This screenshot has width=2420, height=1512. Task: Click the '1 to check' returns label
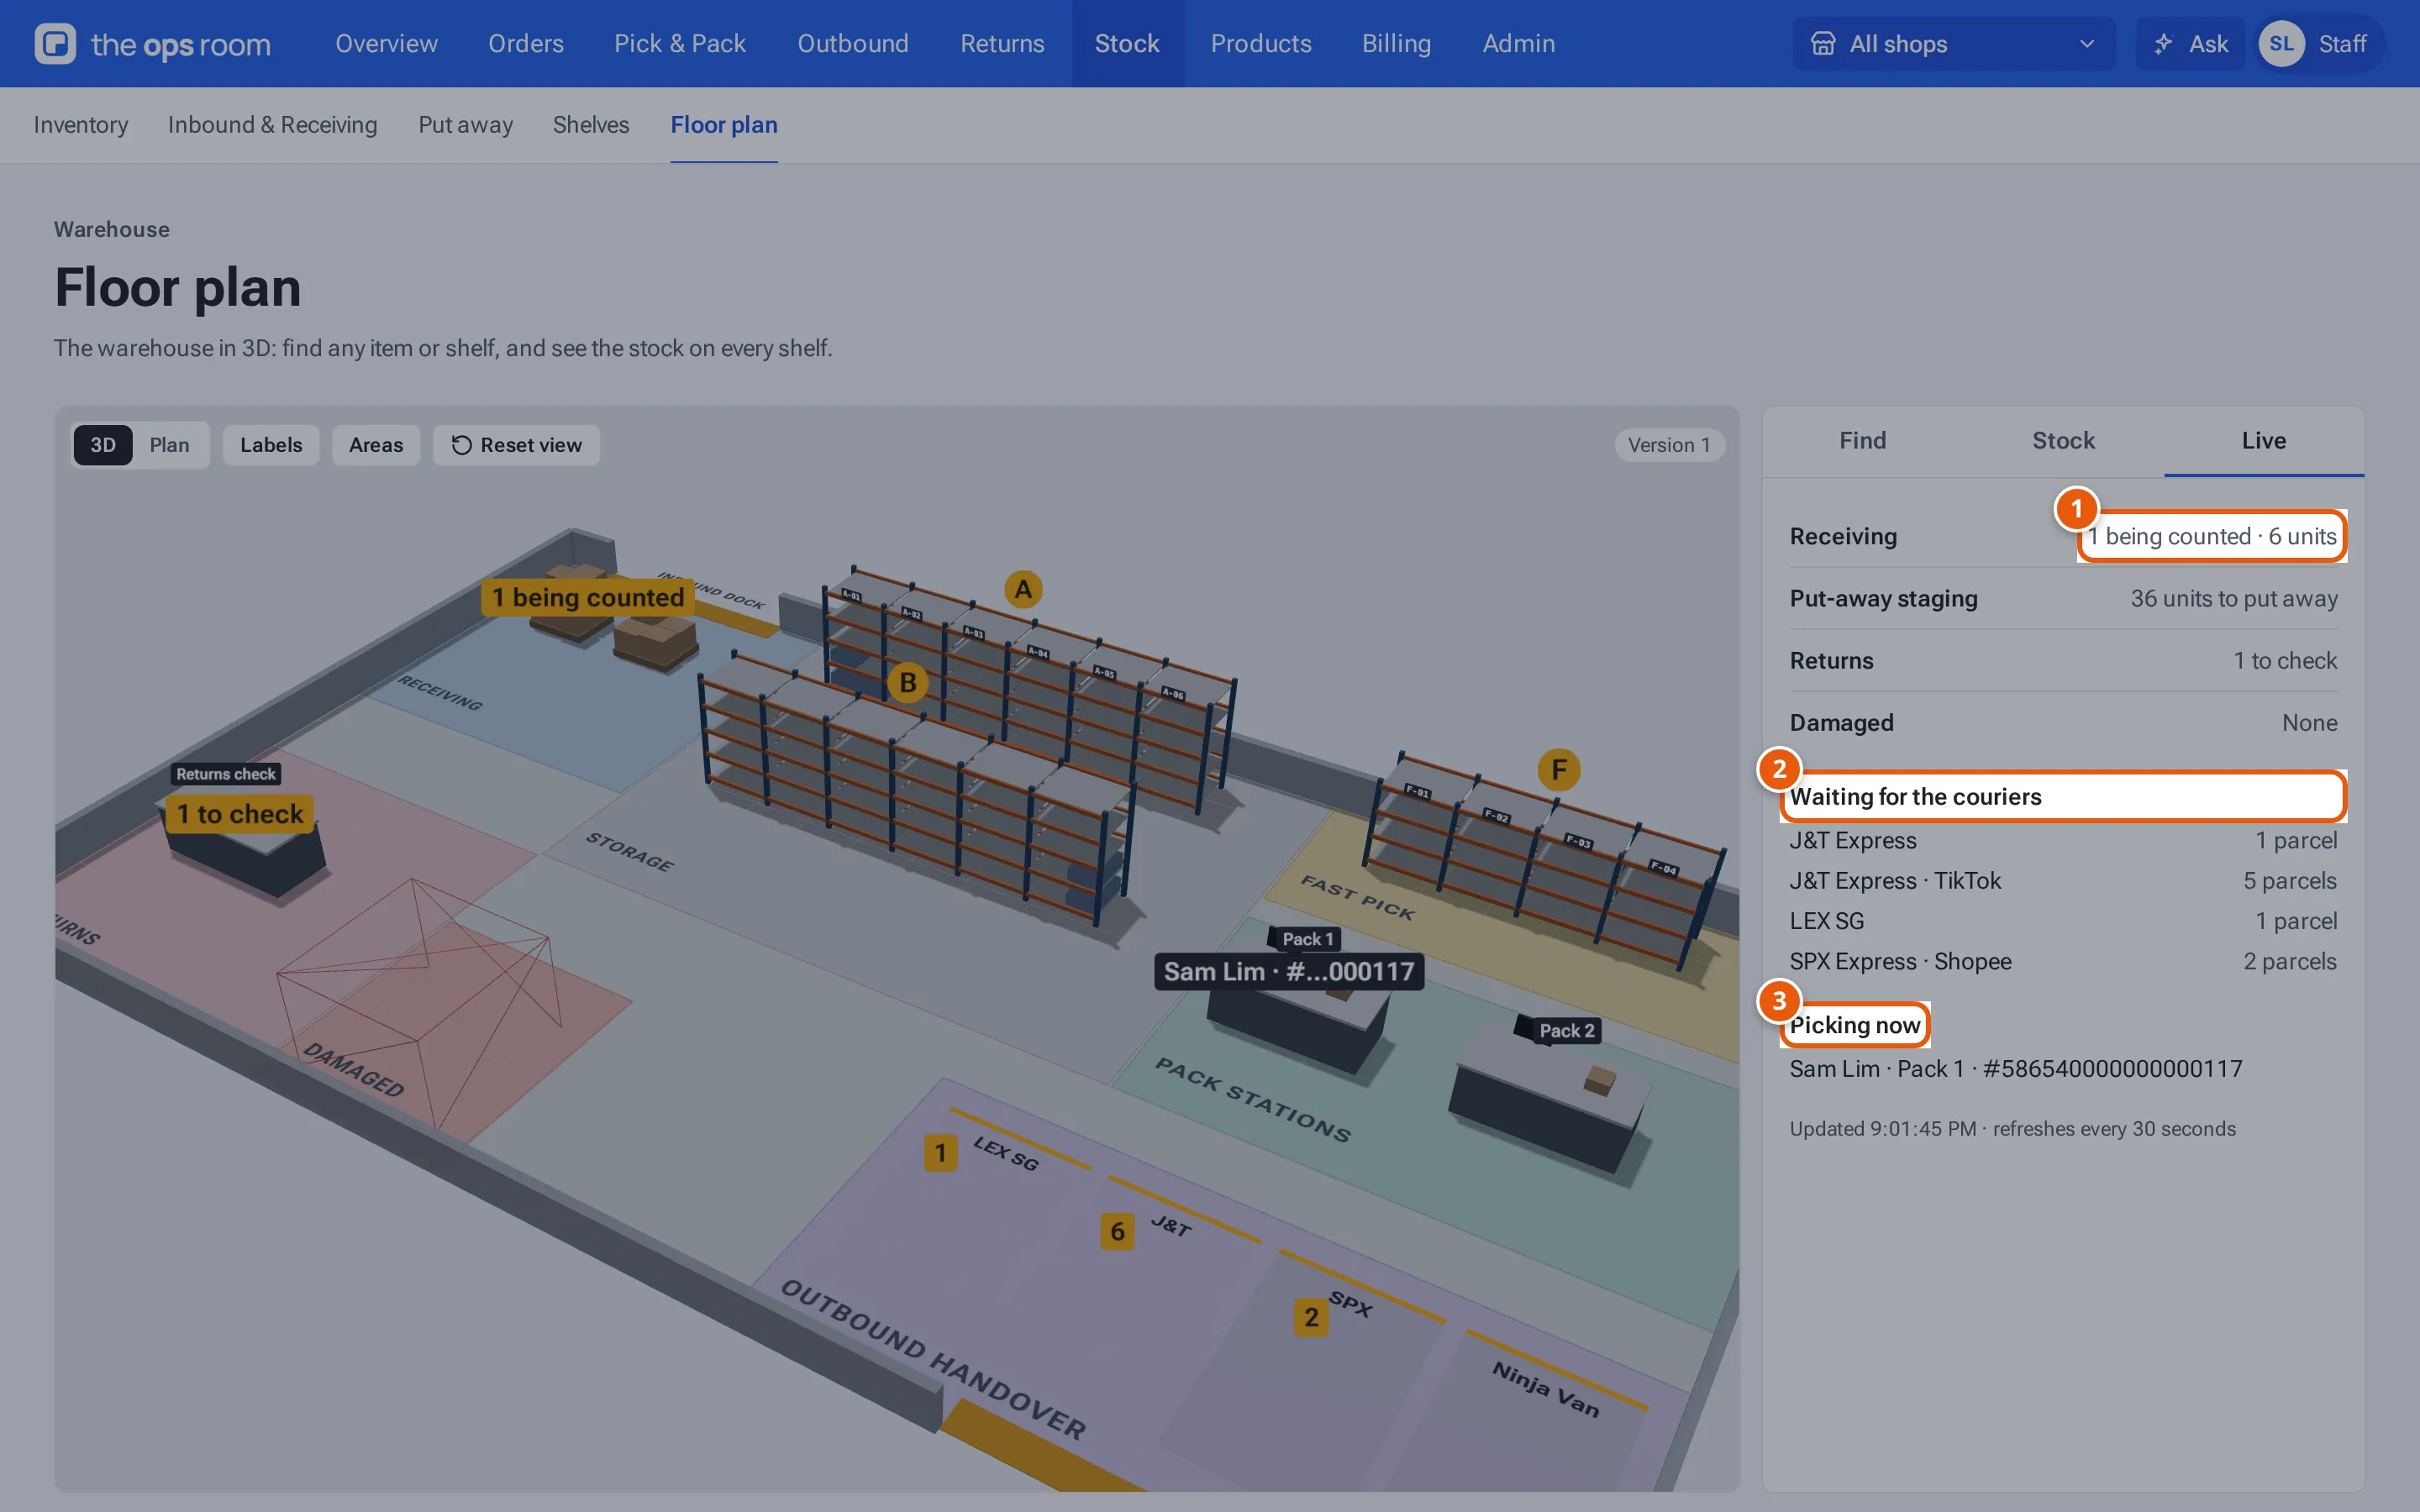[240, 814]
